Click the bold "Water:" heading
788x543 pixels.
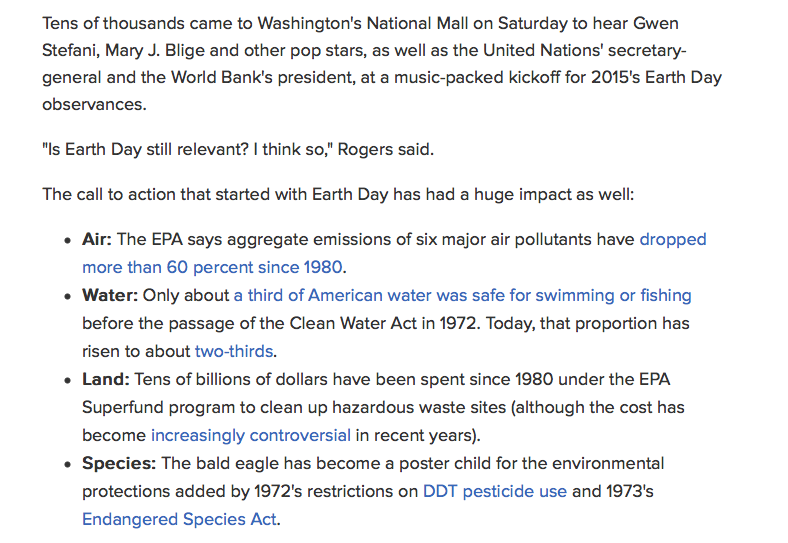[x=110, y=296]
